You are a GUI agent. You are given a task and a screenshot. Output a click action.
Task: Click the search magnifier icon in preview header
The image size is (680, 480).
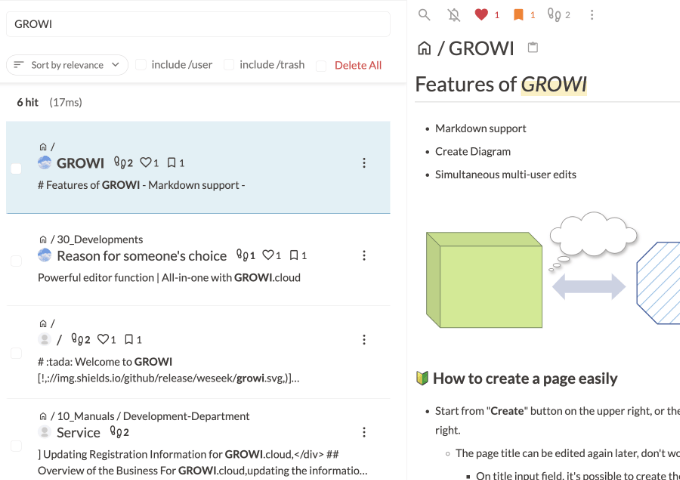[x=425, y=15]
